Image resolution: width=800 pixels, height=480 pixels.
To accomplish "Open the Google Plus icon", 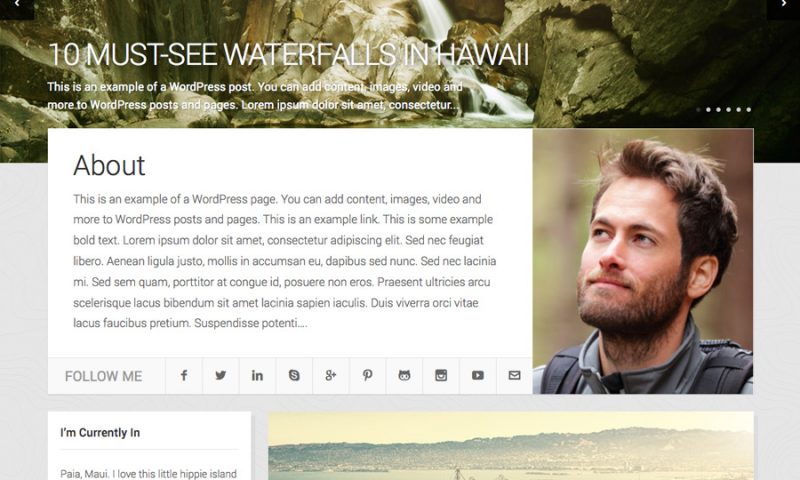I will pyautogui.click(x=331, y=376).
